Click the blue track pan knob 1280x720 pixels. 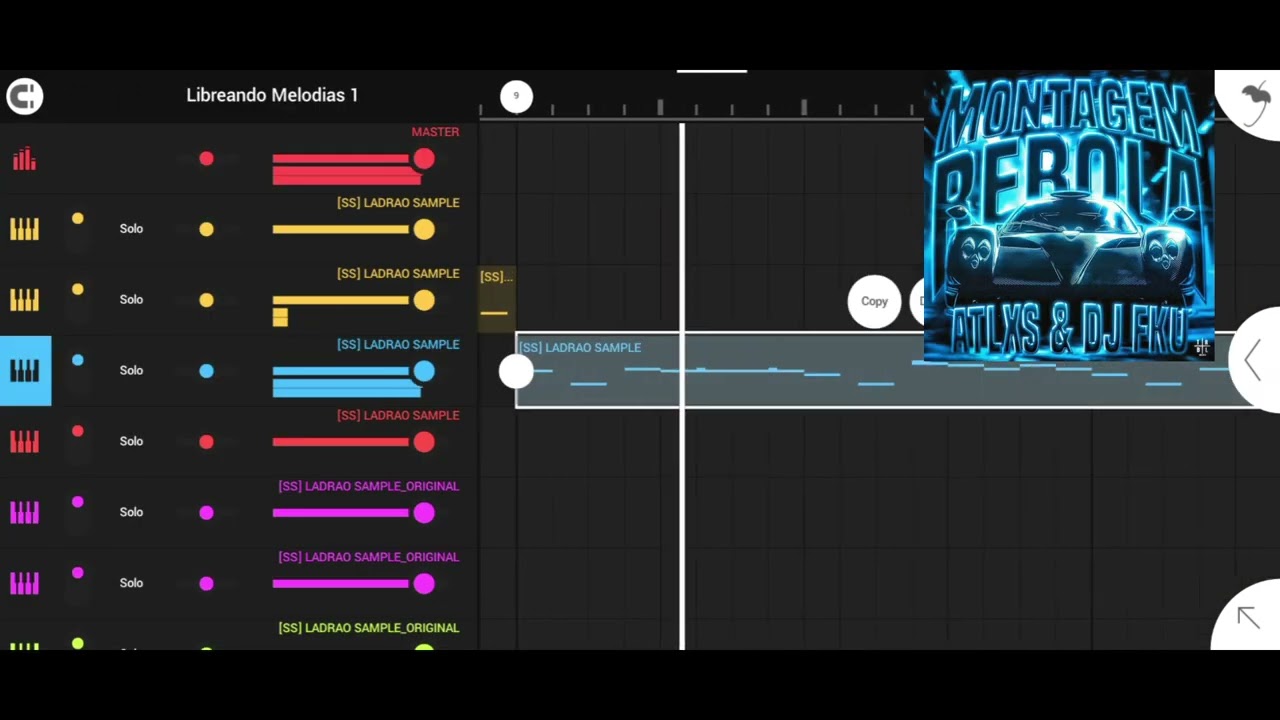pos(206,371)
